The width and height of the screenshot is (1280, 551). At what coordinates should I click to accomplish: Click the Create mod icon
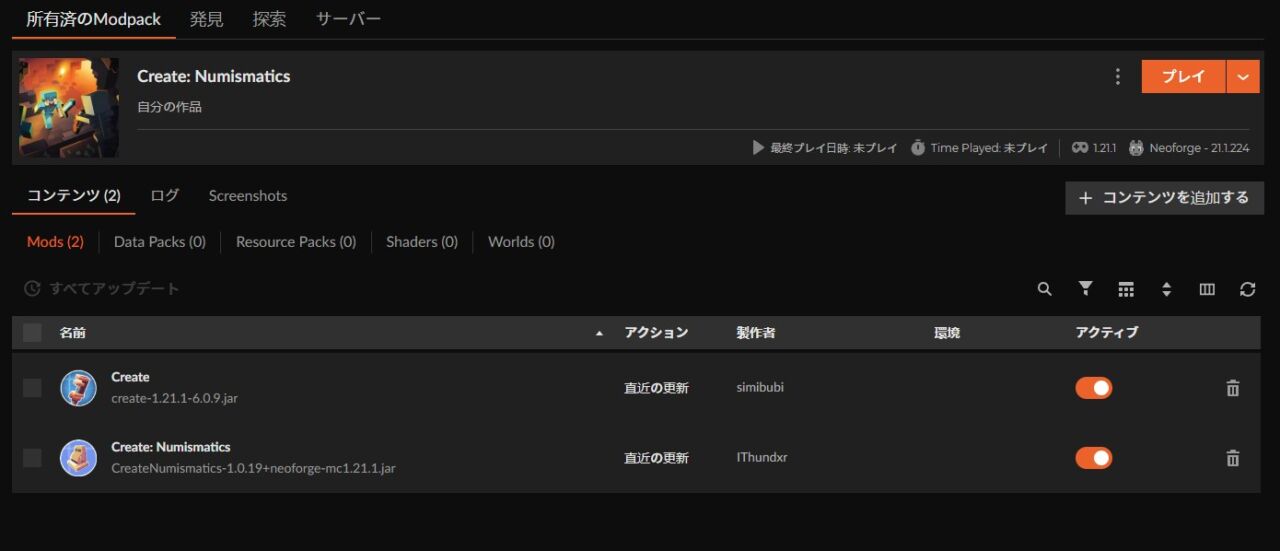(x=78, y=388)
